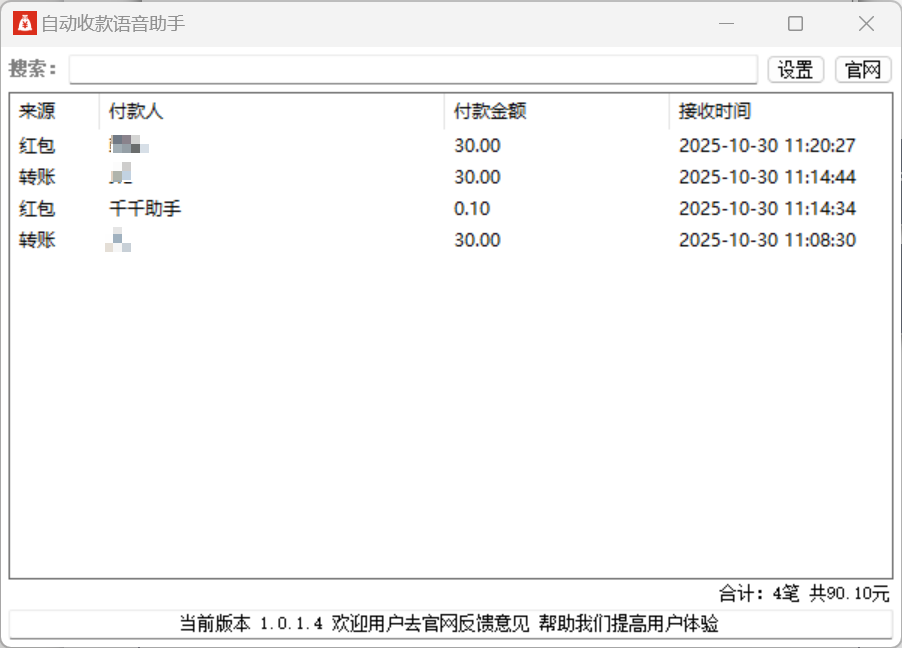Click the 合计 4笔 共90.10元 total summary
The width and height of the screenshot is (902, 648).
click(x=804, y=593)
